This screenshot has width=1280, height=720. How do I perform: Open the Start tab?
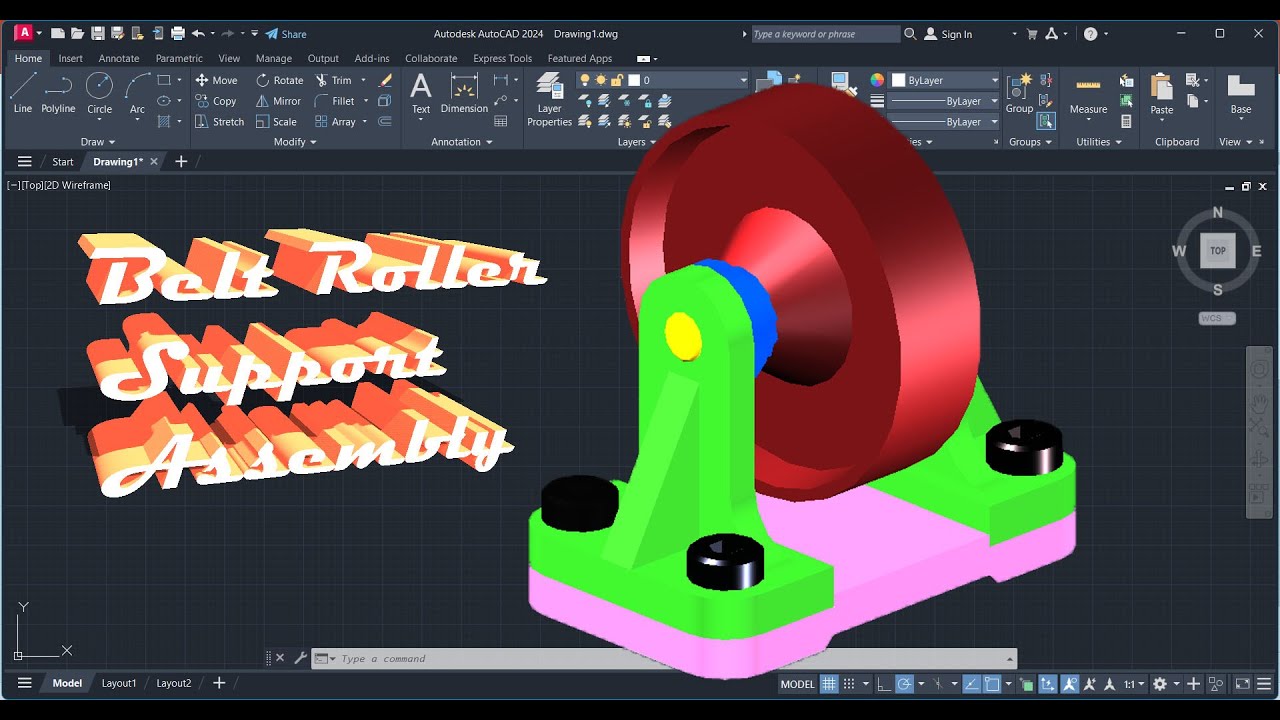(63, 162)
